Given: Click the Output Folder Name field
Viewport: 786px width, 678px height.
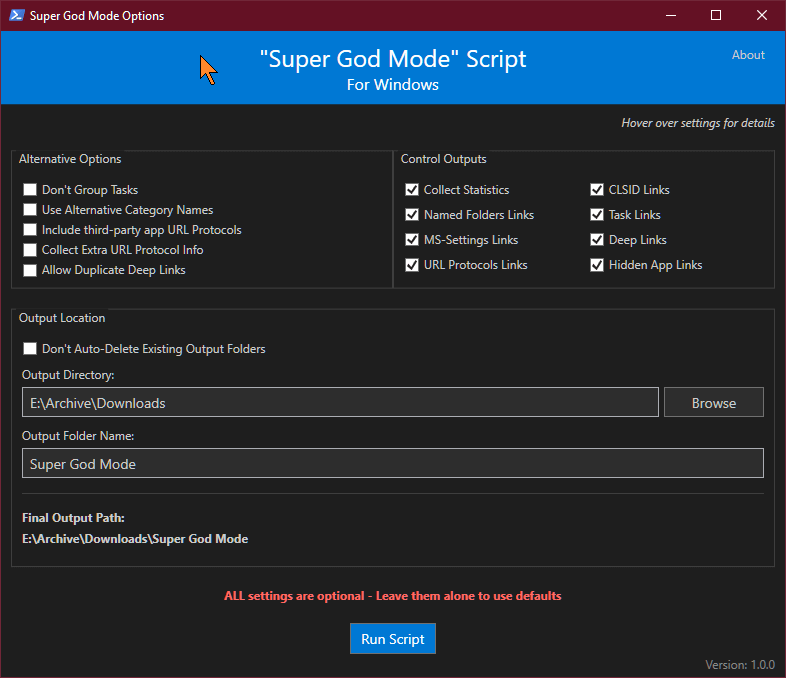Looking at the screenshot, I should point(393,463).
